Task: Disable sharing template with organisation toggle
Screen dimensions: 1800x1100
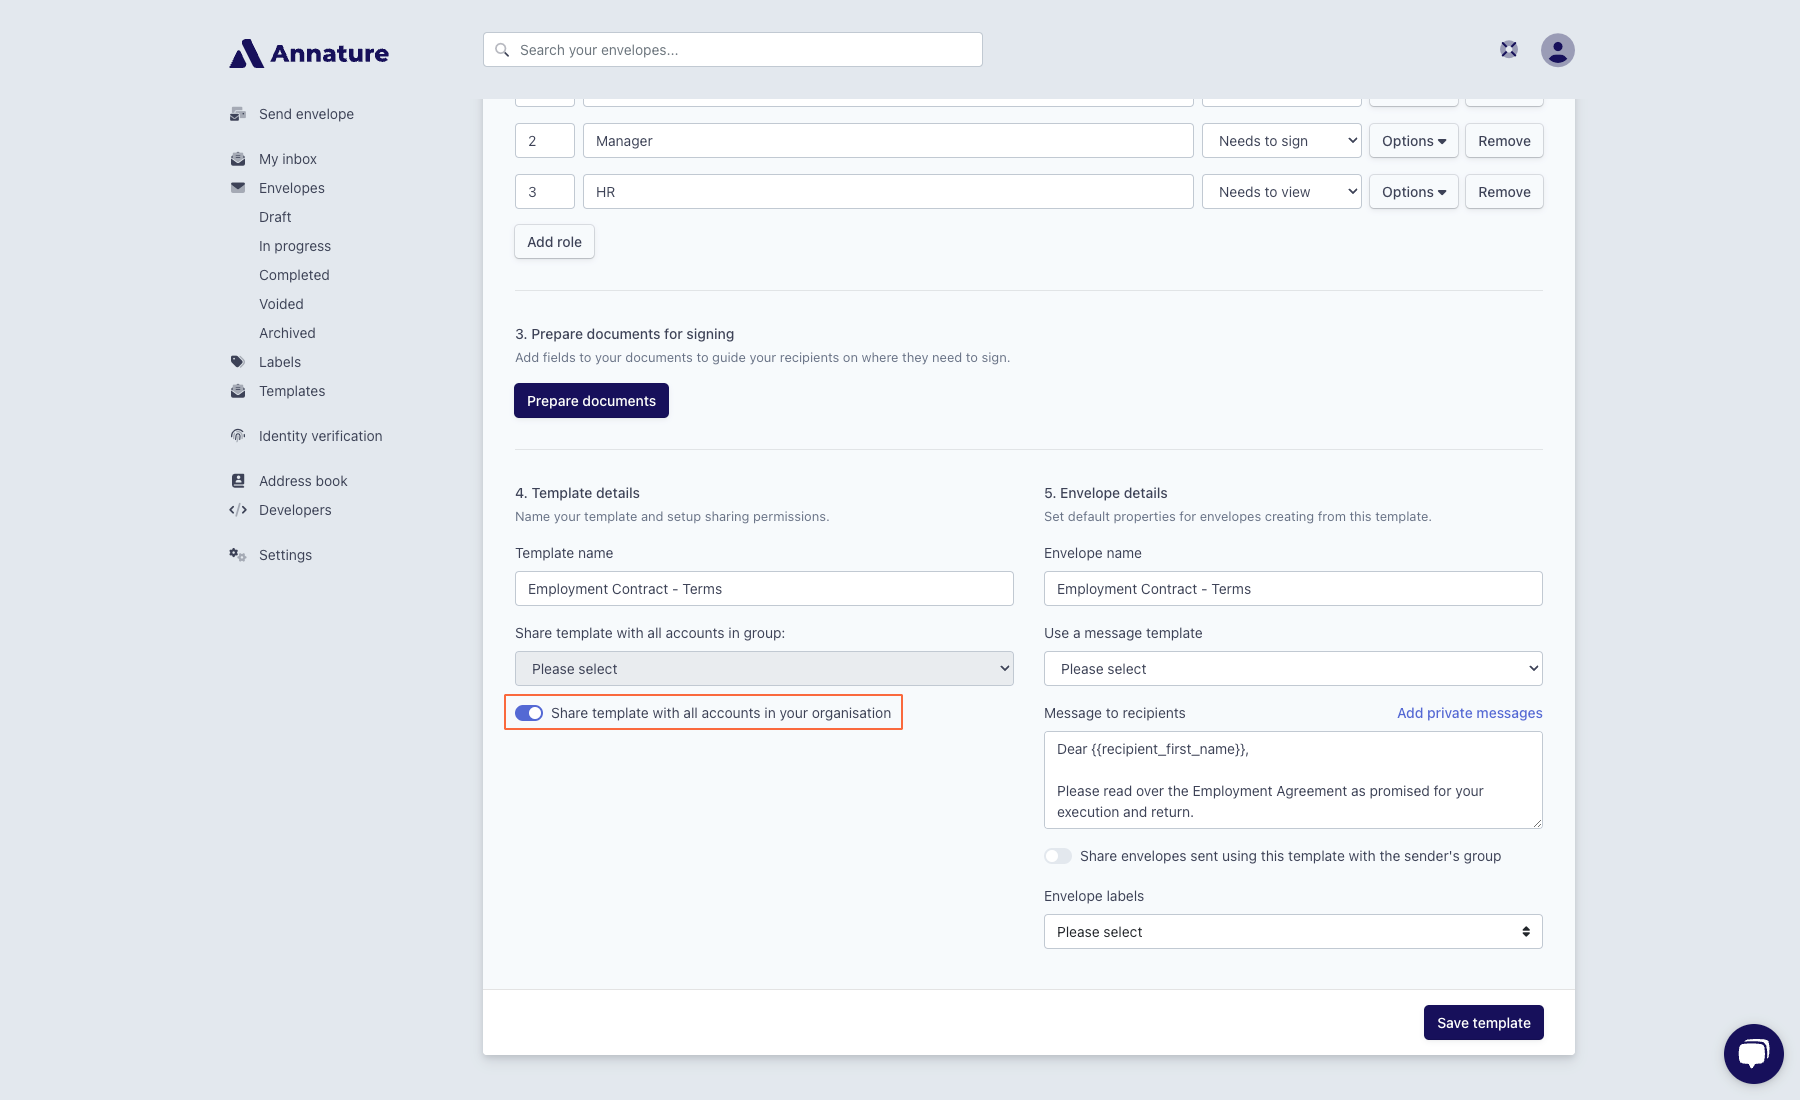Action: pos(529,713)
